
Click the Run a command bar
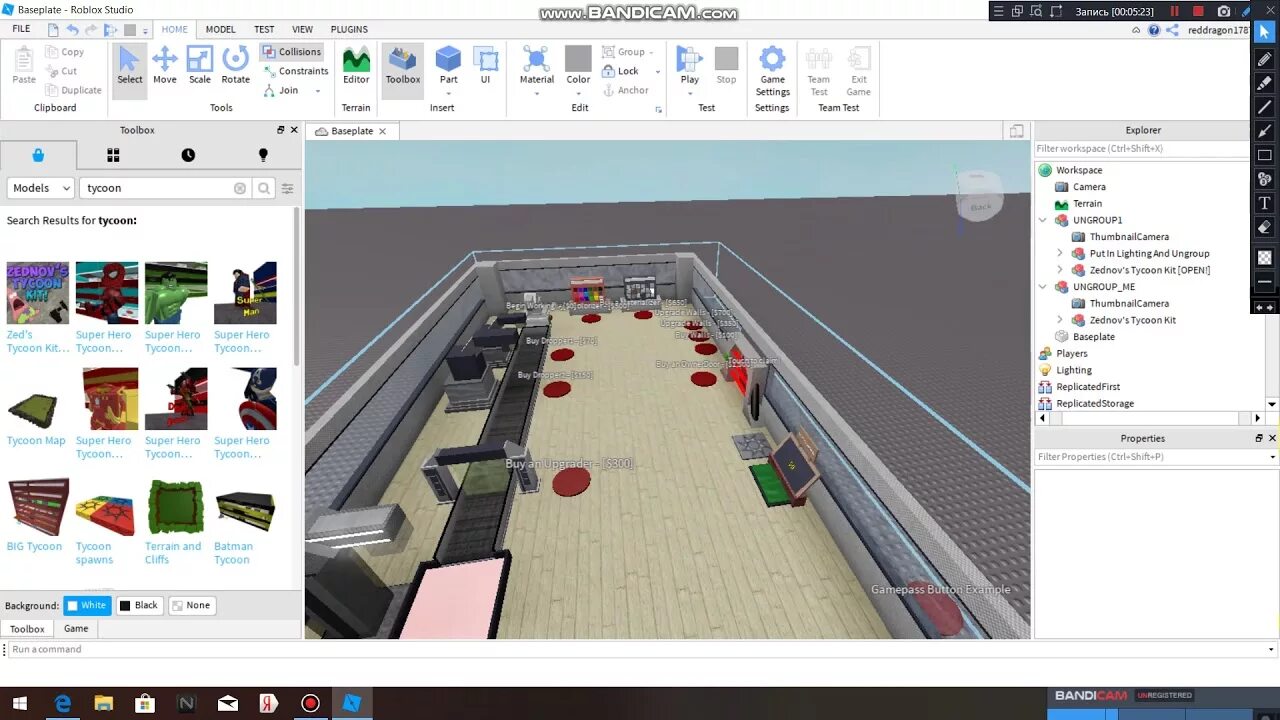(640, 649)
